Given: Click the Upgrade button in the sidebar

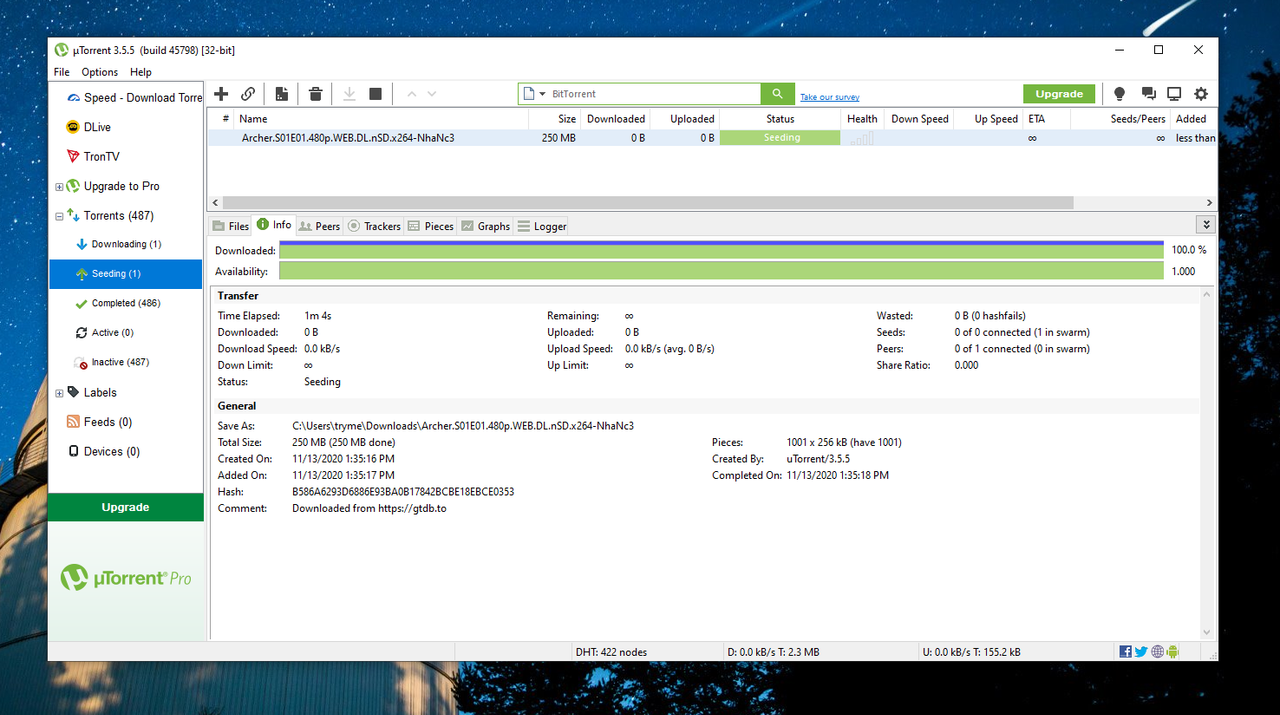Looking at the screenshot, I should pos(126,507).
